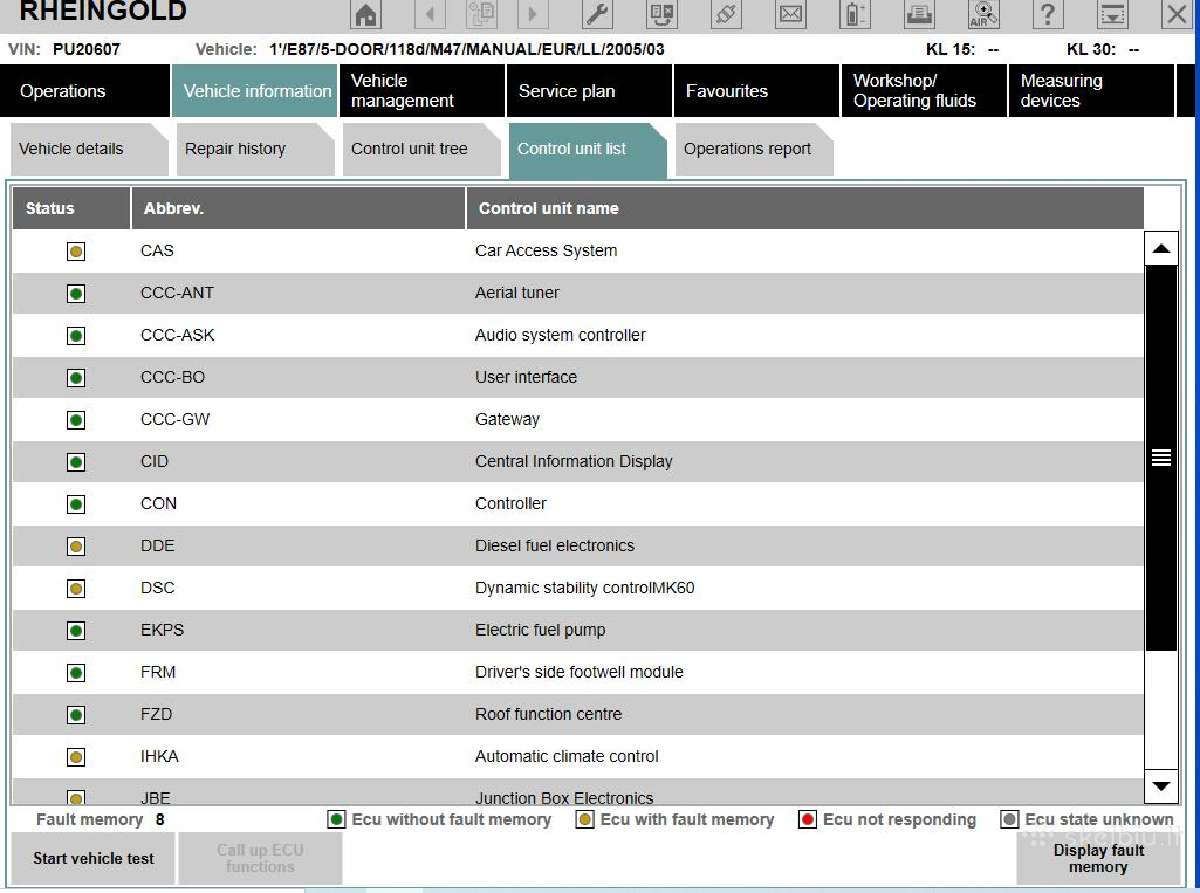Image resolution: width=1200 pixels, height=893 pixels.
Task: Click the CCC-ANT status indicator icon
Action: point(76,294)
